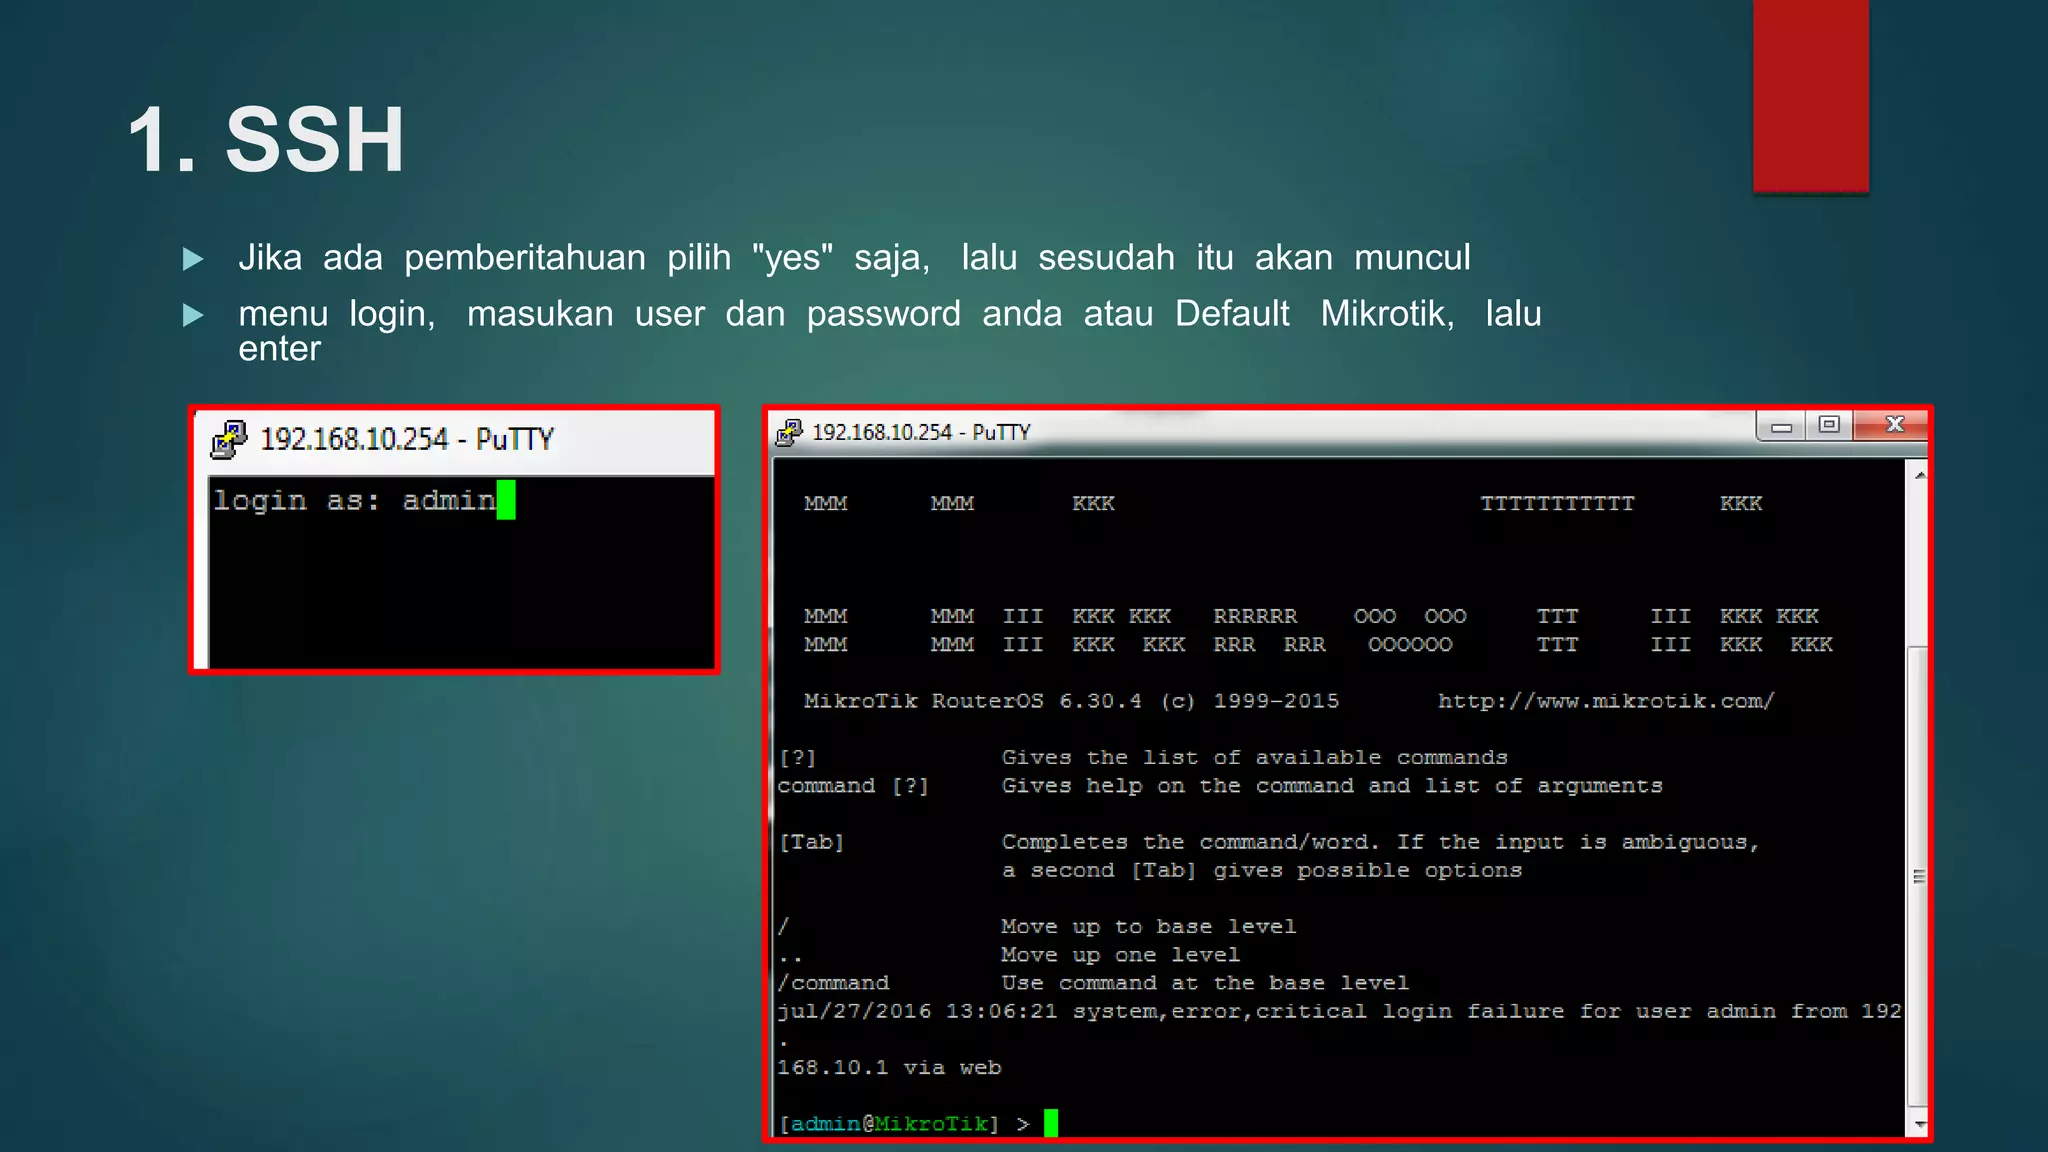Screen dimensions: 2048x1152
Task: Click the large window title '192.168.10.254 - PuTTY'
Action: pyautogui.click(x=921, y=432)
